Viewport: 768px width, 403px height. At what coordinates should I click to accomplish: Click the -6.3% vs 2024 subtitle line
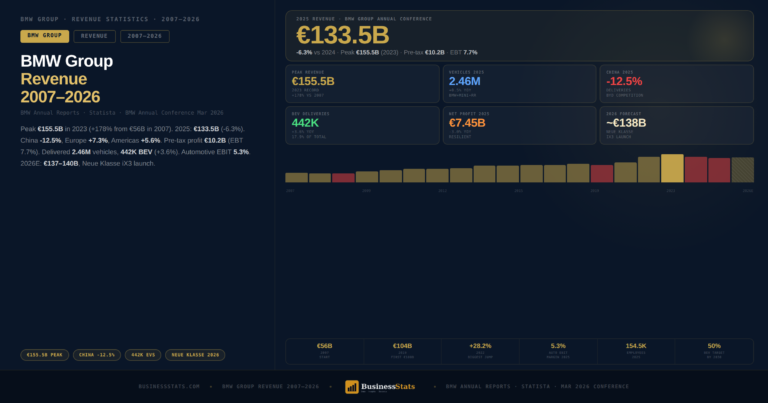(386, 52)
